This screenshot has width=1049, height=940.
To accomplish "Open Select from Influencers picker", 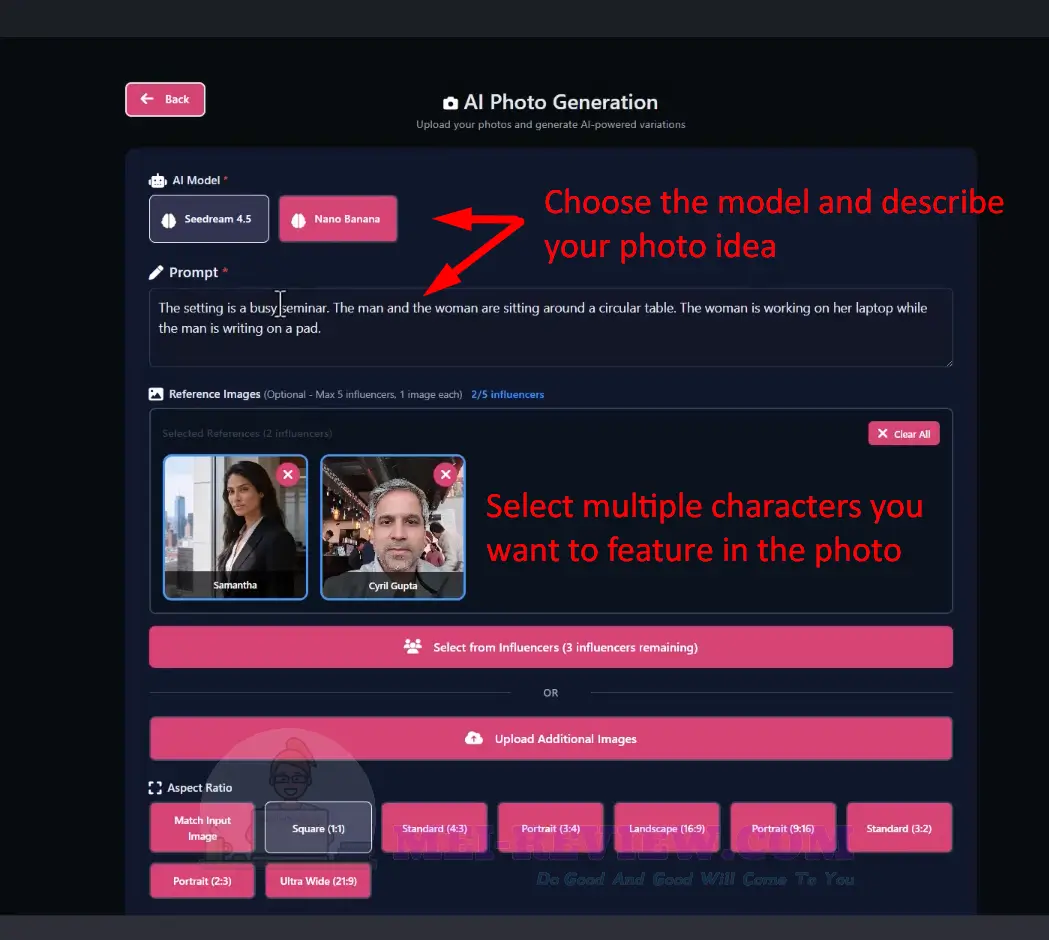I will tap(551, 647).
